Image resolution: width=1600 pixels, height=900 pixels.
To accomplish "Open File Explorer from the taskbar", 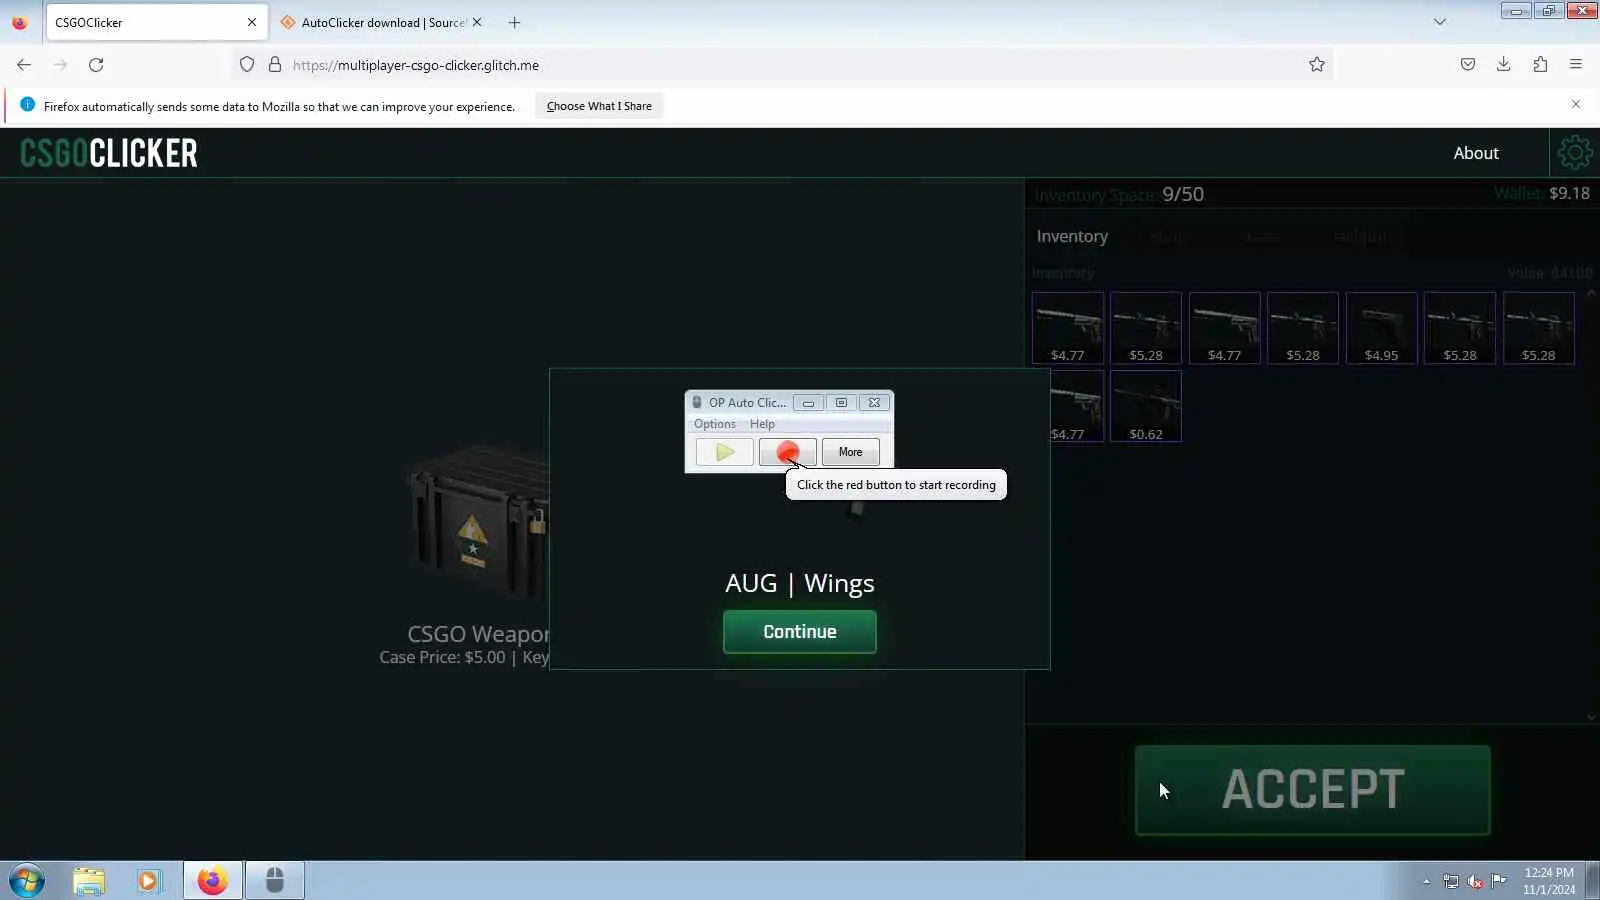I will click(x=89, y=881).
